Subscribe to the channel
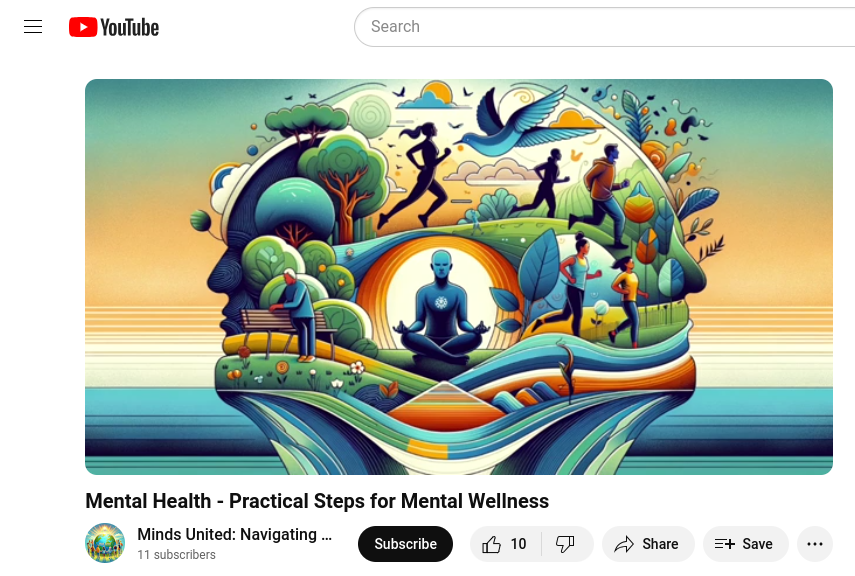Image resolution: width=855 pixels, height=576 pixels. (405, 544)
